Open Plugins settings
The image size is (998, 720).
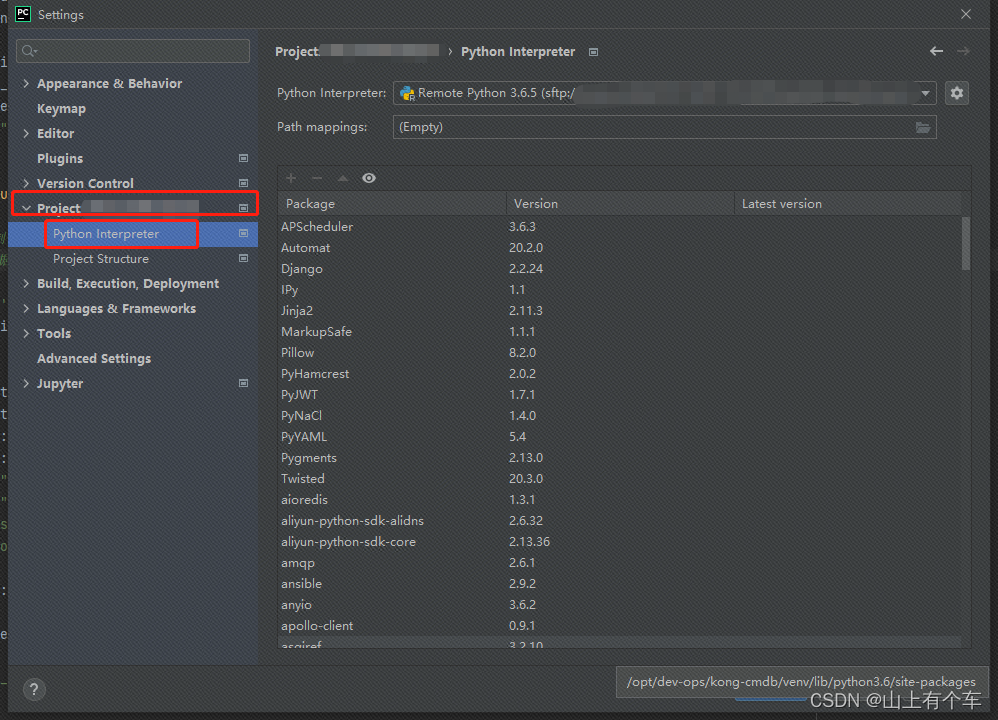(60, 159)
